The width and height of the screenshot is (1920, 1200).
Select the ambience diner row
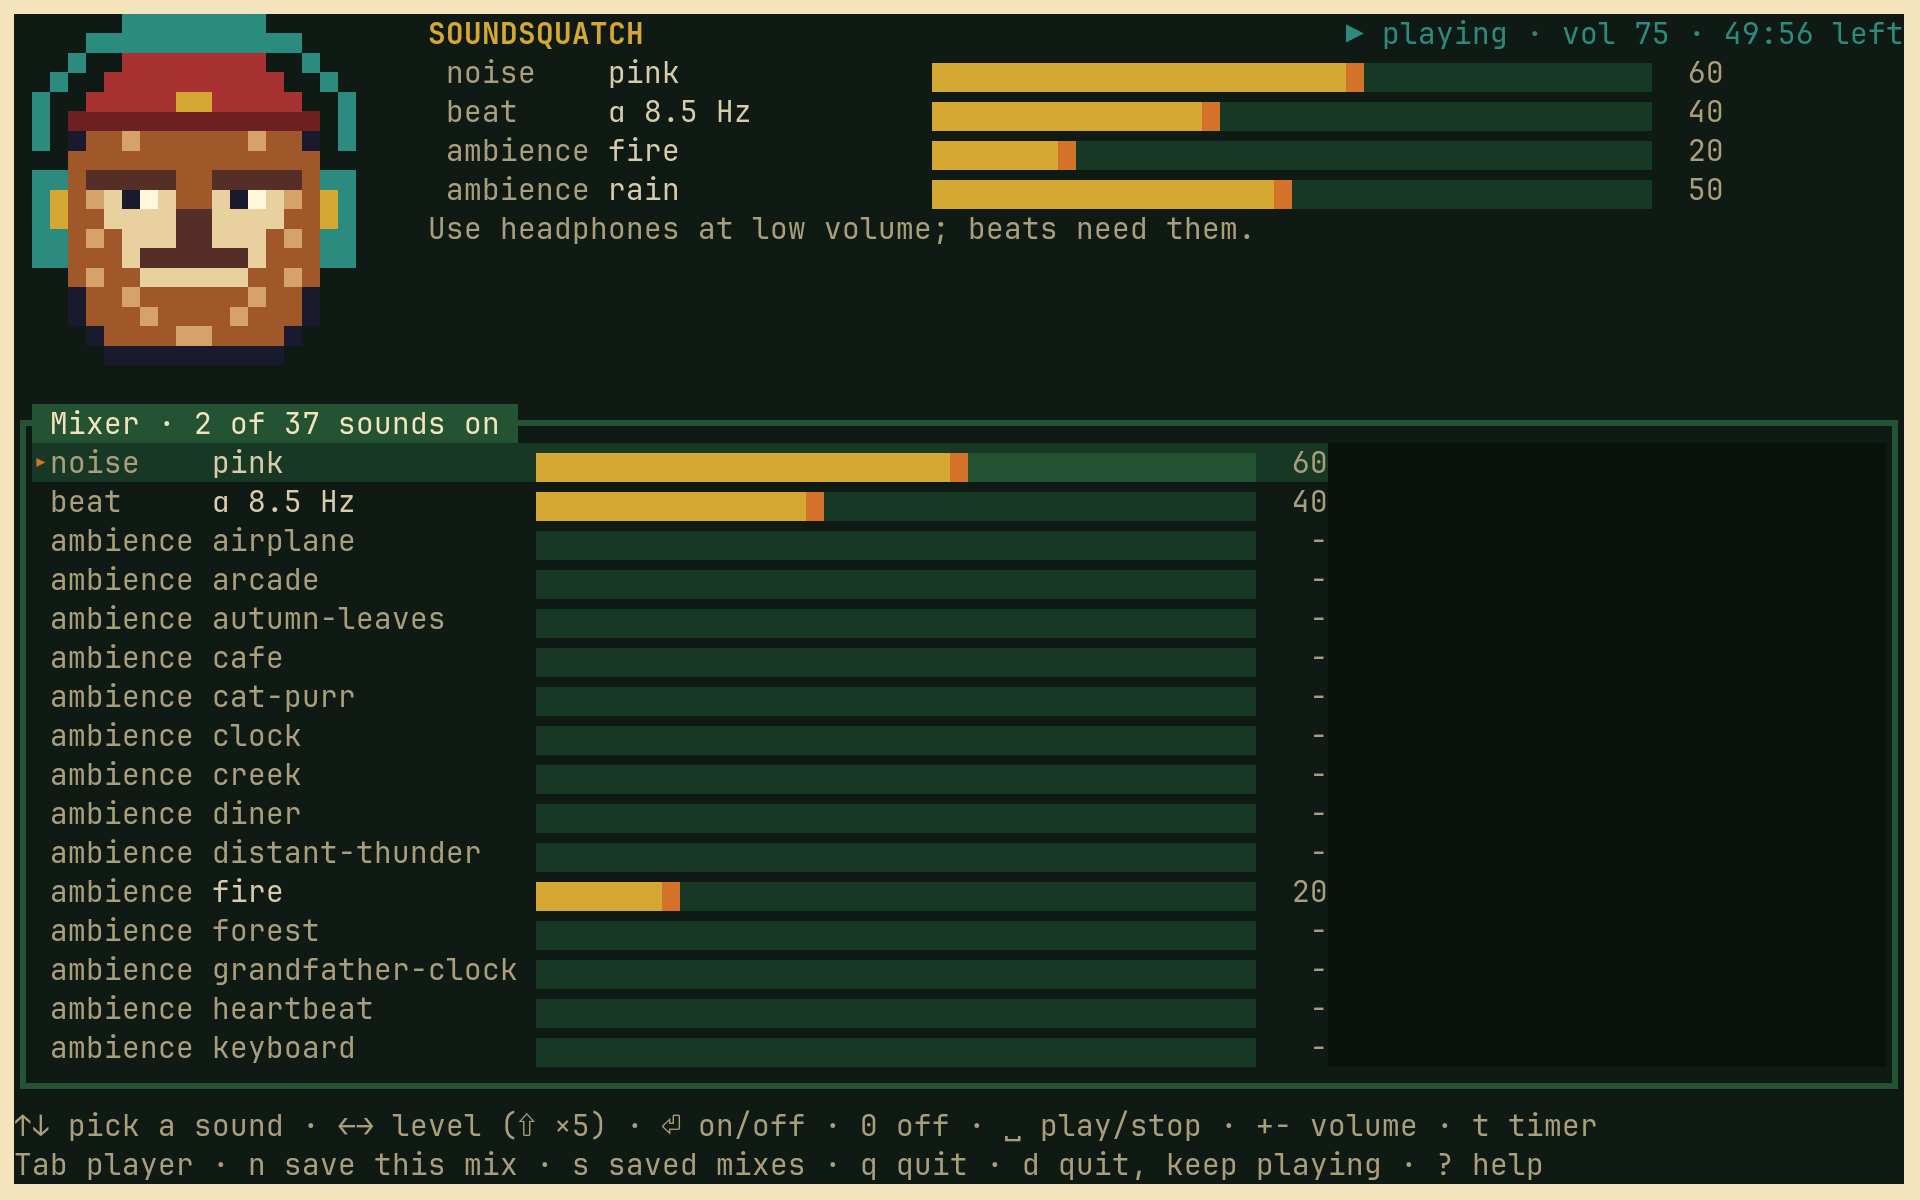[x=680, y=814]
